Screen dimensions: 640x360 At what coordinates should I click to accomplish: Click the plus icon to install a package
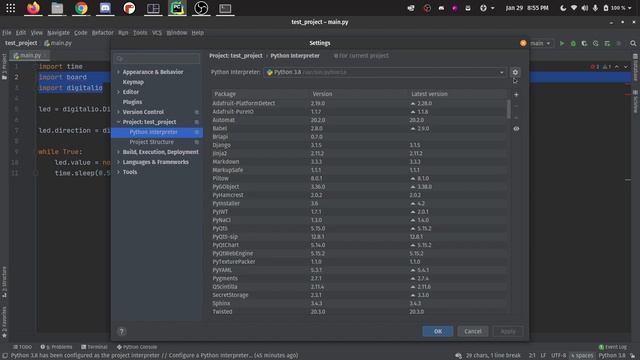(x=516, y=95)
